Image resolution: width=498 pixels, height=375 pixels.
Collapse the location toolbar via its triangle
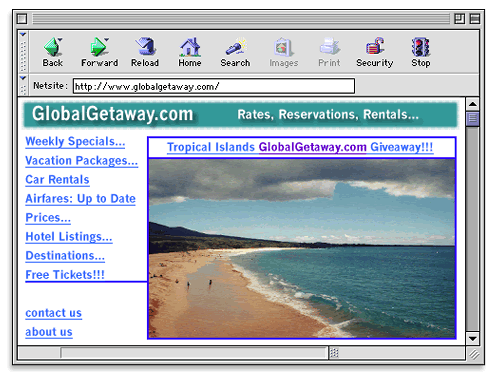coord(23,78)
